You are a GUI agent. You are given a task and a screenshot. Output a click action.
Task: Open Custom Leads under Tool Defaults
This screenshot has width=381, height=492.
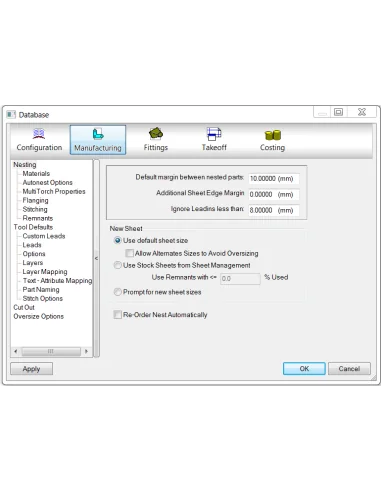tap(44, 236)
